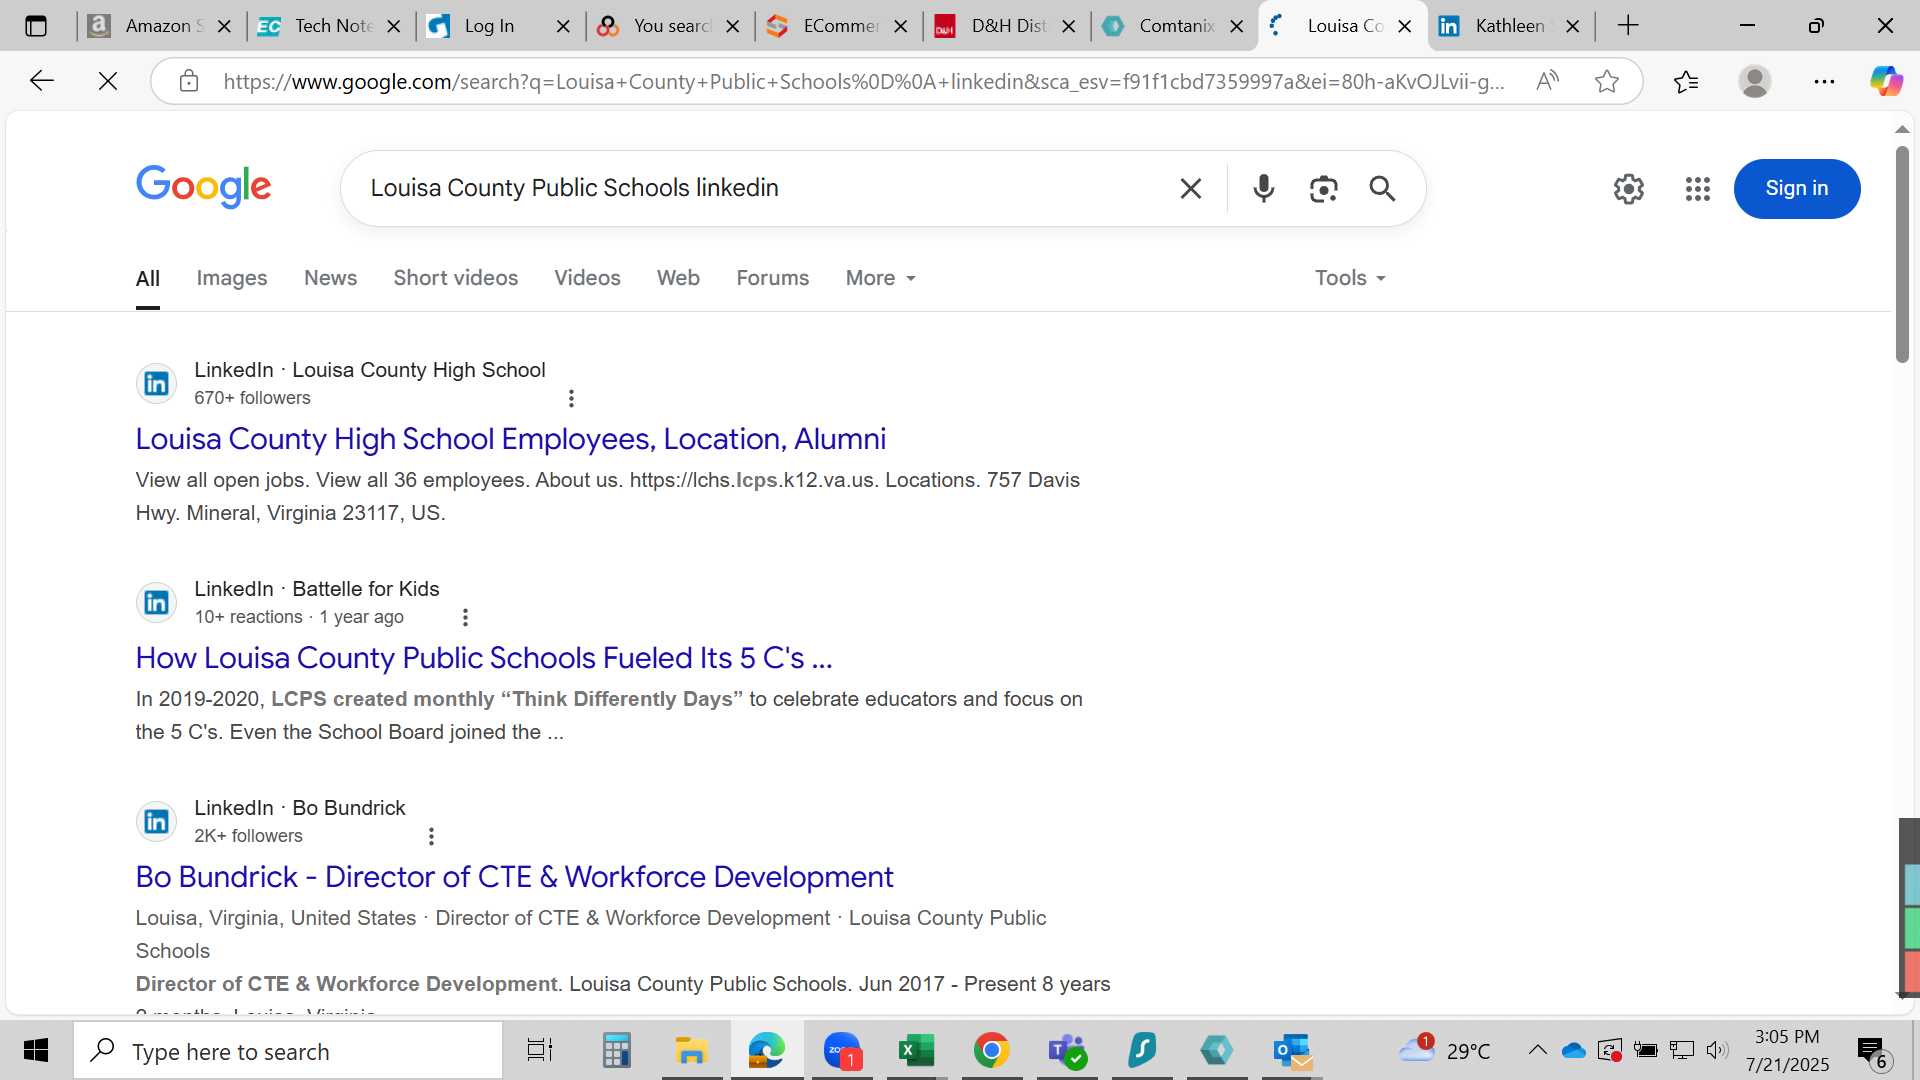
Task: Open Excel from the taskbar
Action: [916, 1051]
